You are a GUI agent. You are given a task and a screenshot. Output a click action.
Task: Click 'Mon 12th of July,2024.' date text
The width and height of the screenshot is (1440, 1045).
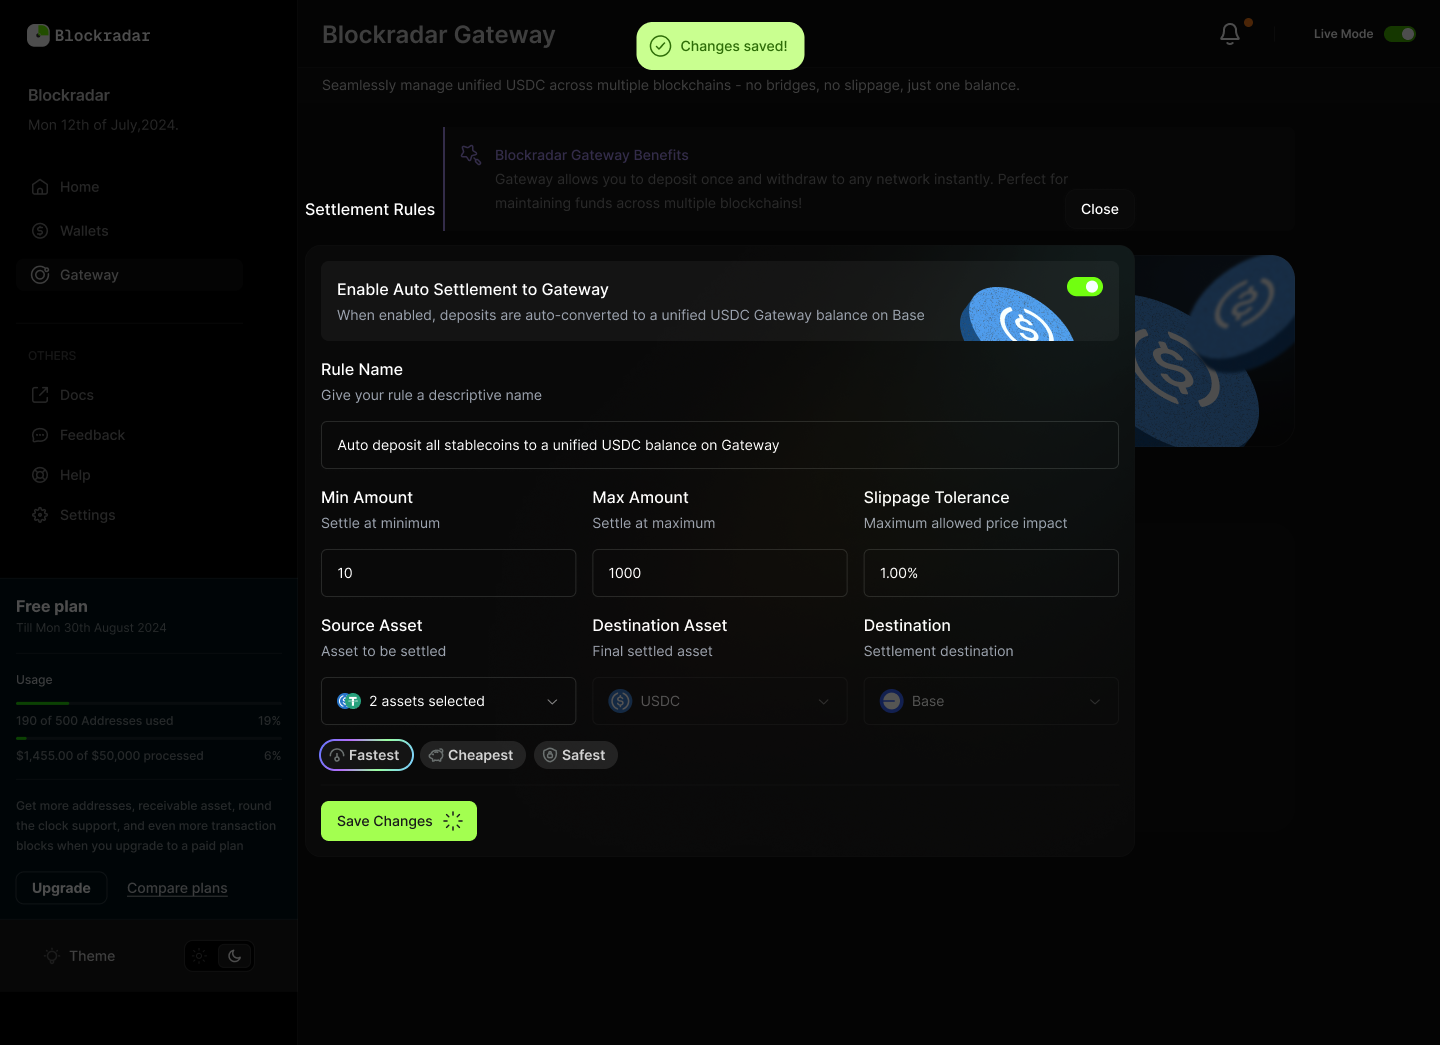103,125
